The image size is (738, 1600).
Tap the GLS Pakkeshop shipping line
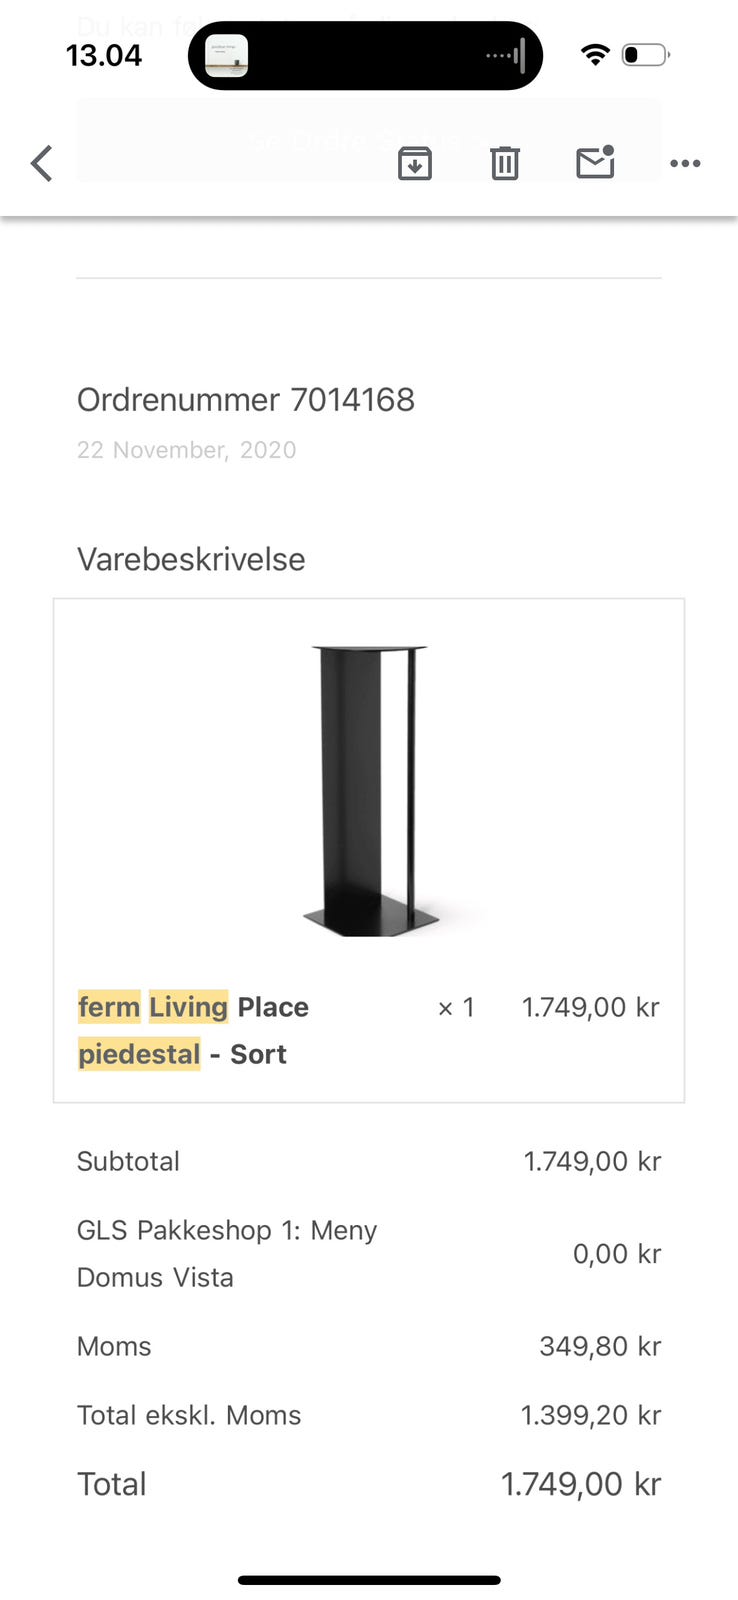226,1252
